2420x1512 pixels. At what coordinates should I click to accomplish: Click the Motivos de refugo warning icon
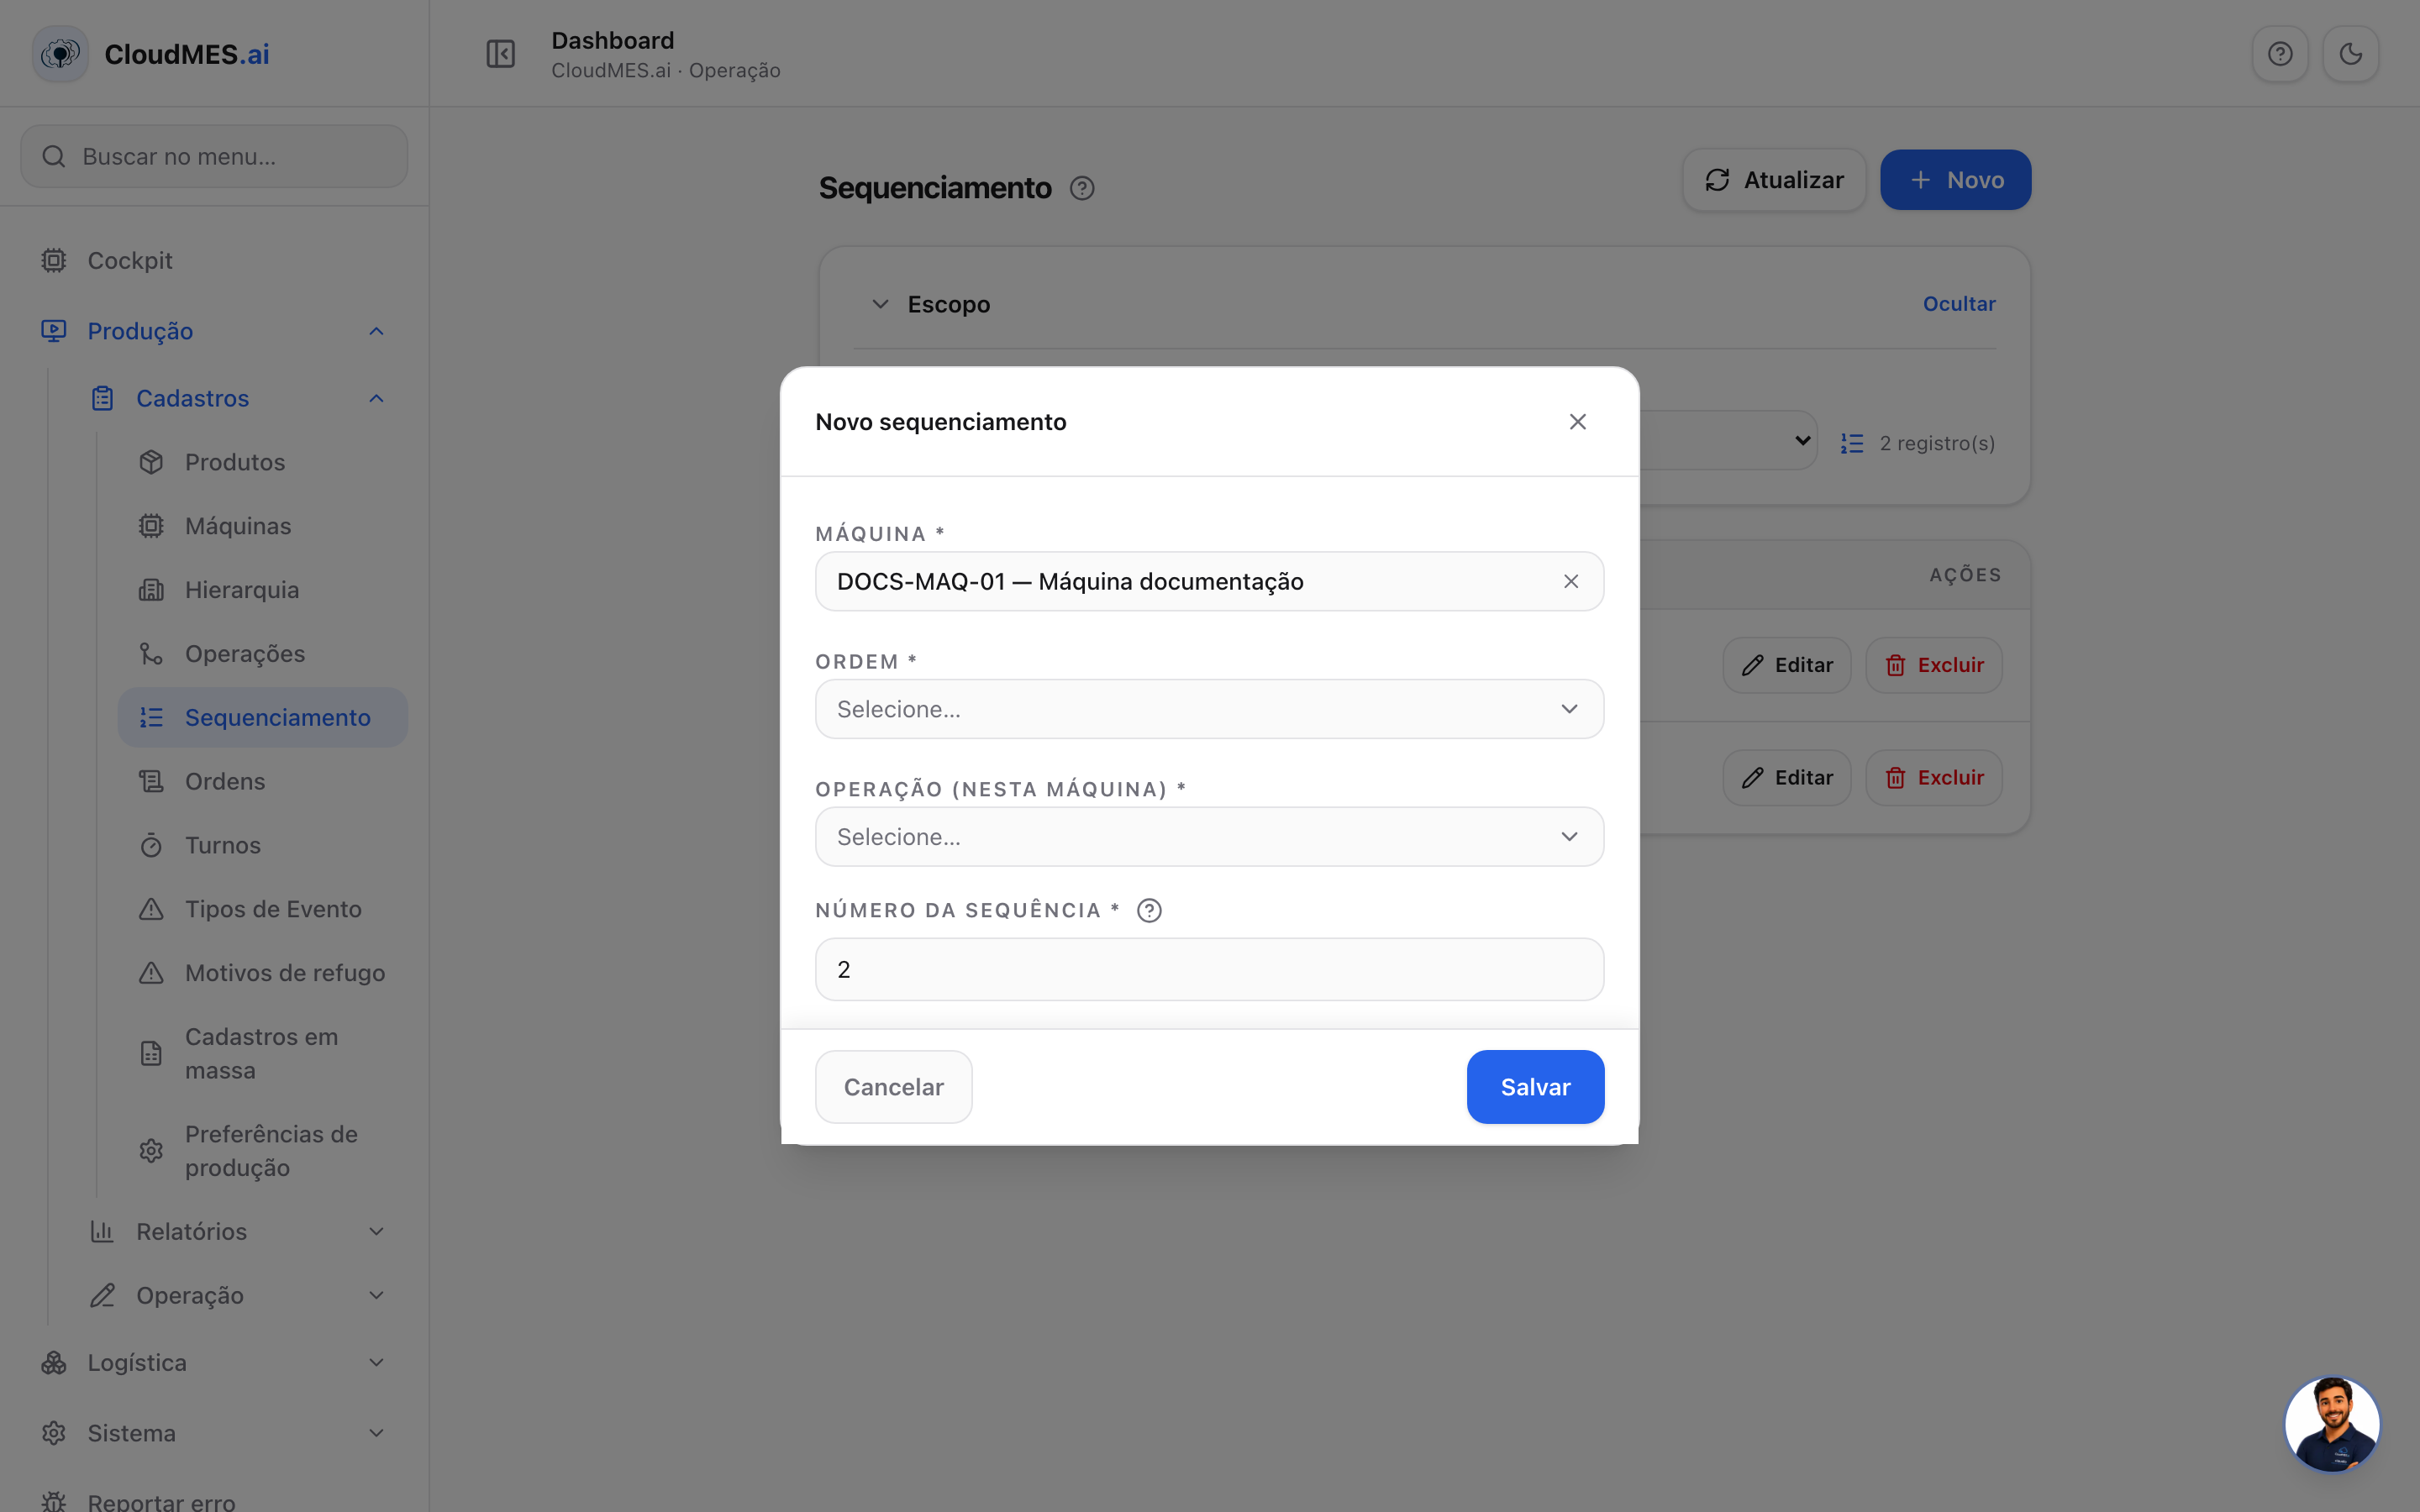[x=151, y=973]
